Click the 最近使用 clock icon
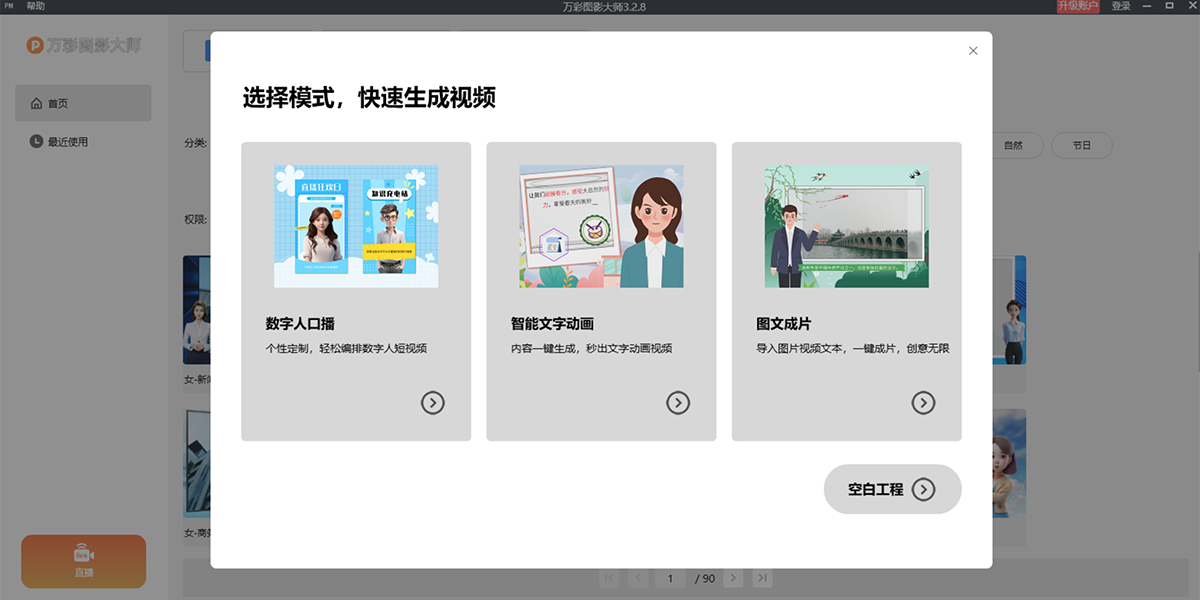This screenshot has width=1200, height=600. 37,142
